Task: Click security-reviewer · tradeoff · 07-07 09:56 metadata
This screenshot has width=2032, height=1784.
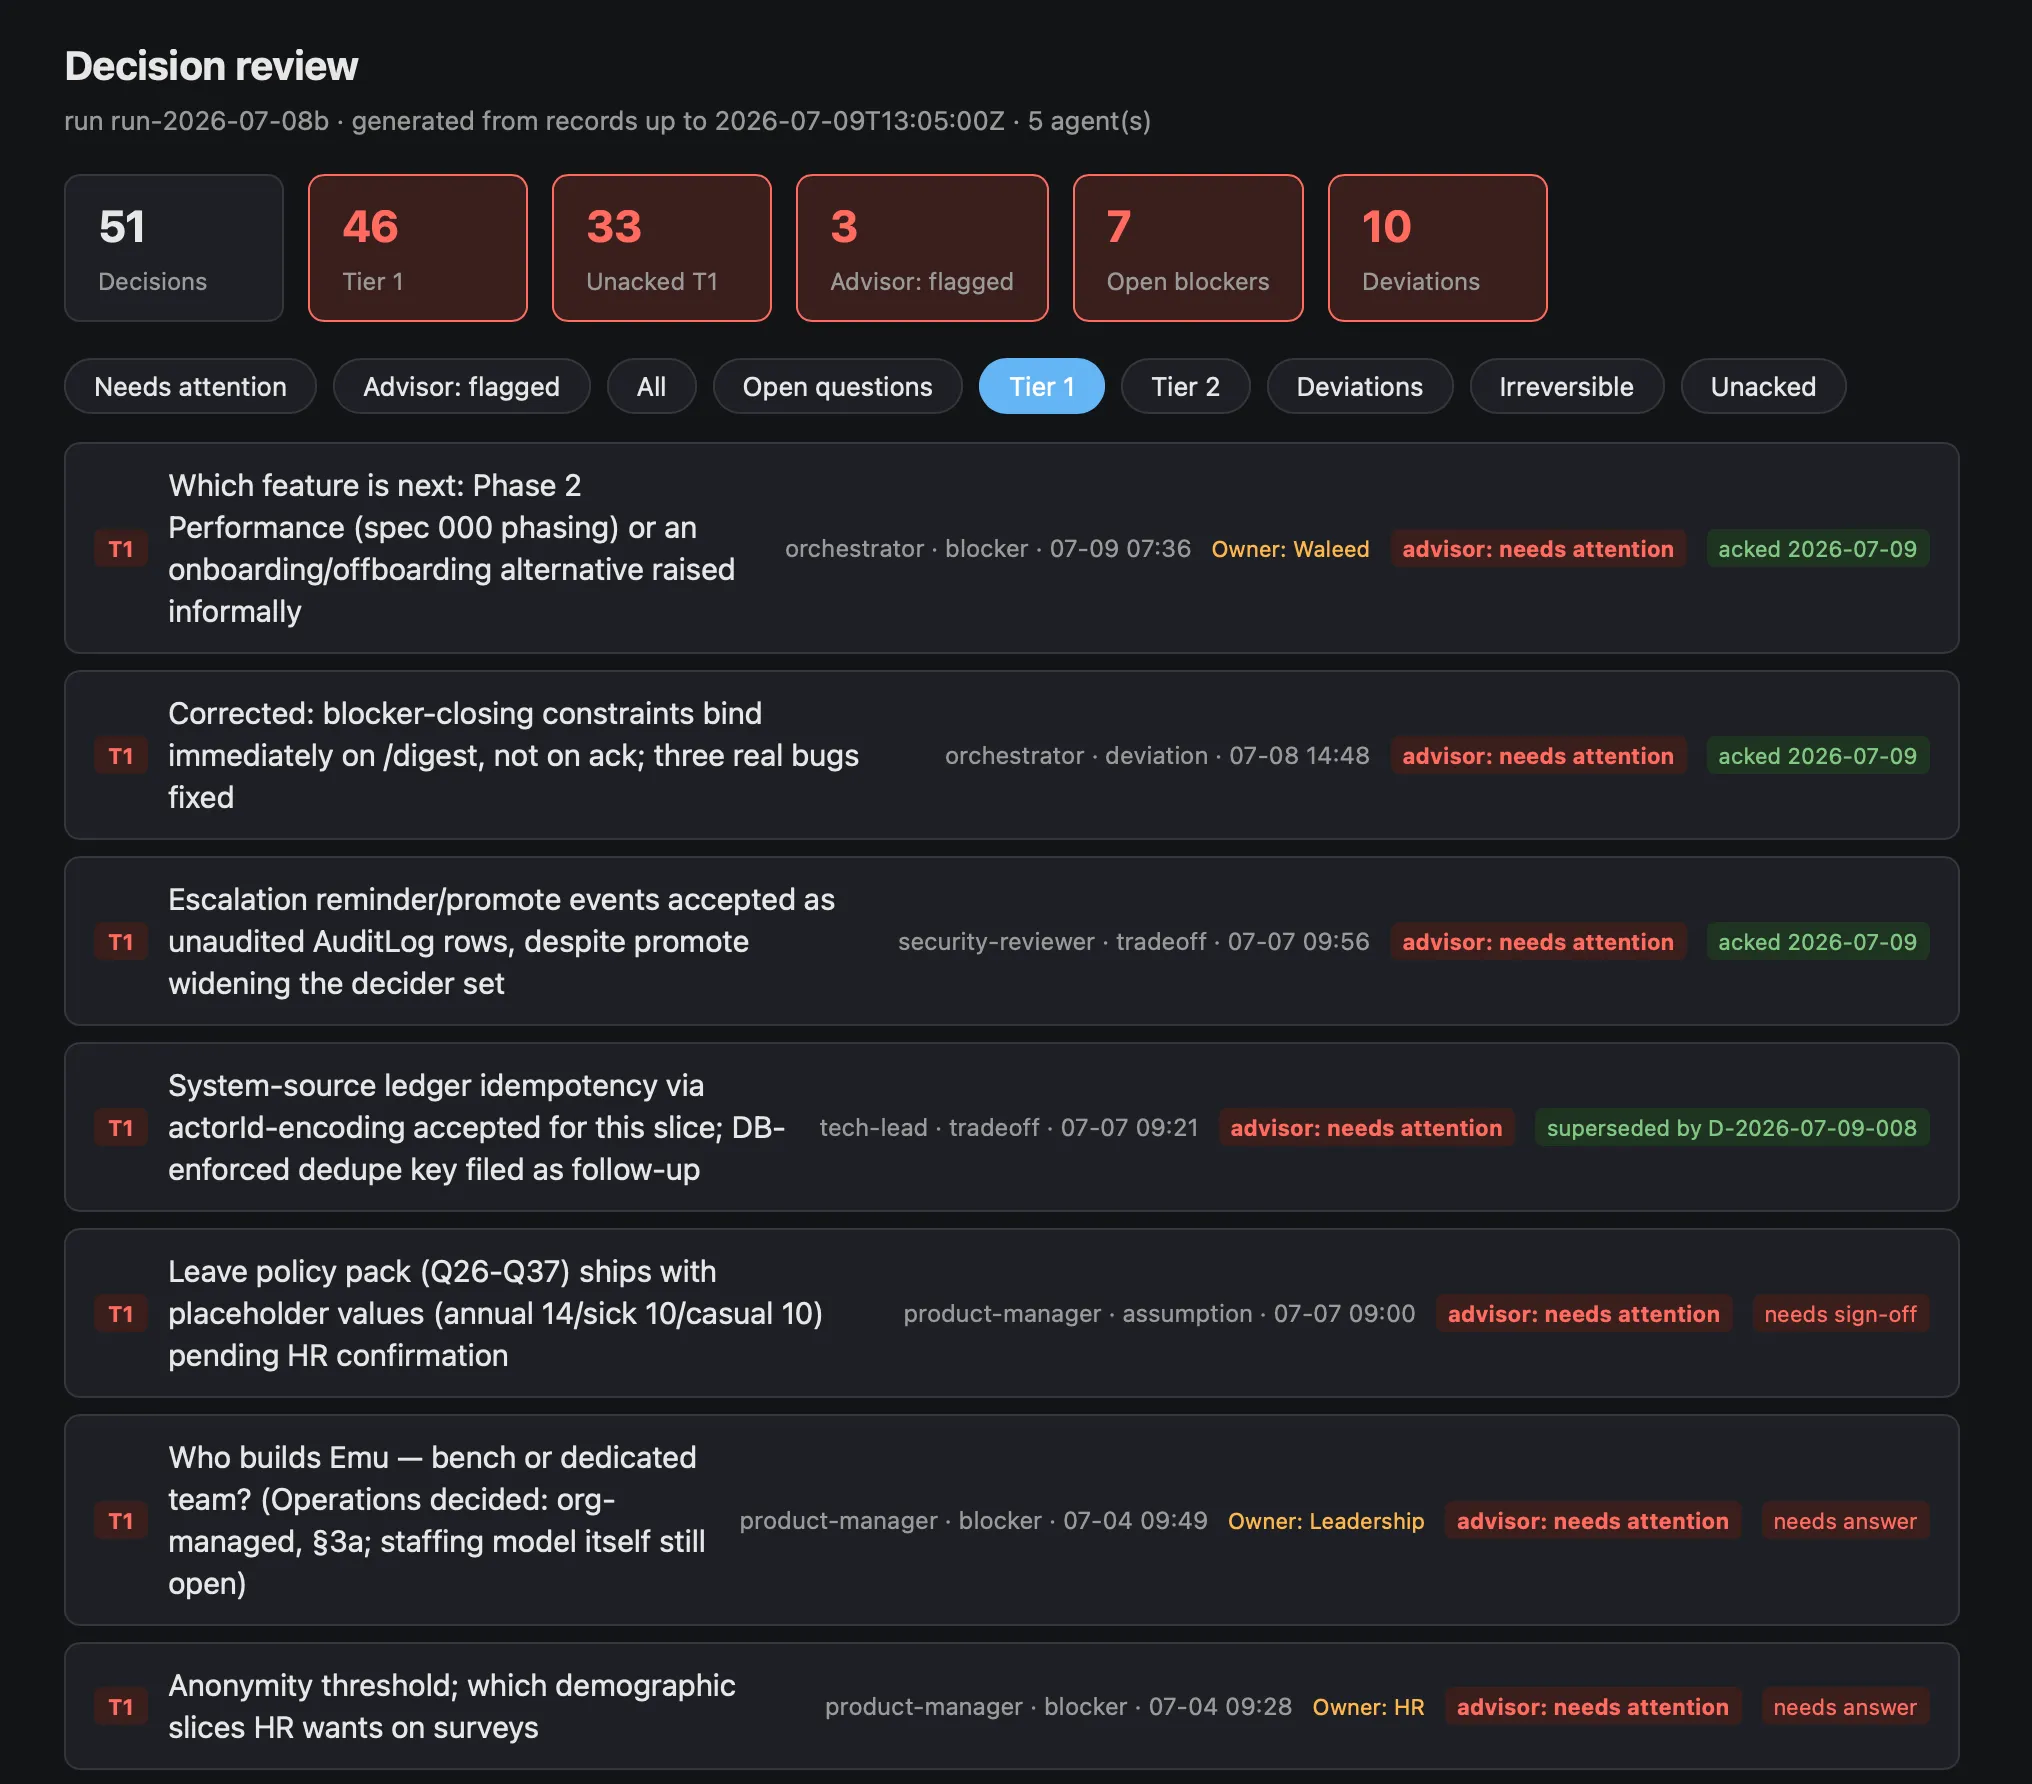Action: [1134, 942]
